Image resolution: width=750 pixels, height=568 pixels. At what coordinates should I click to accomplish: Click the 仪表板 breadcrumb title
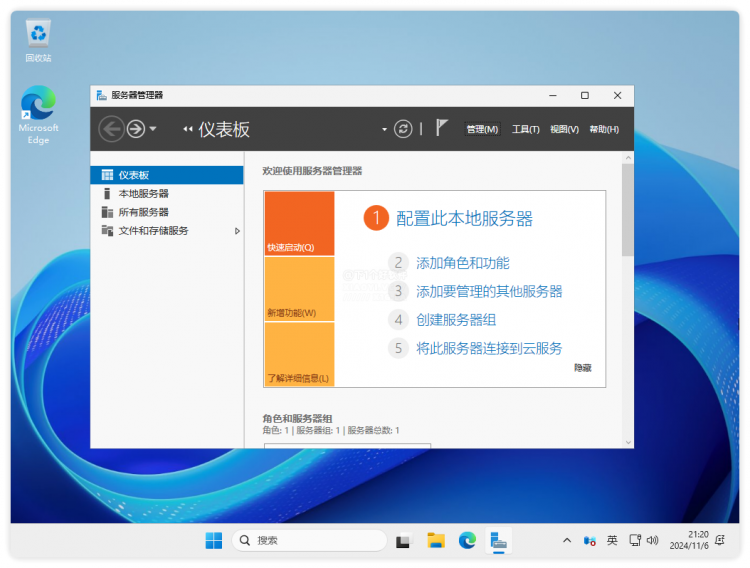point(224,129)
